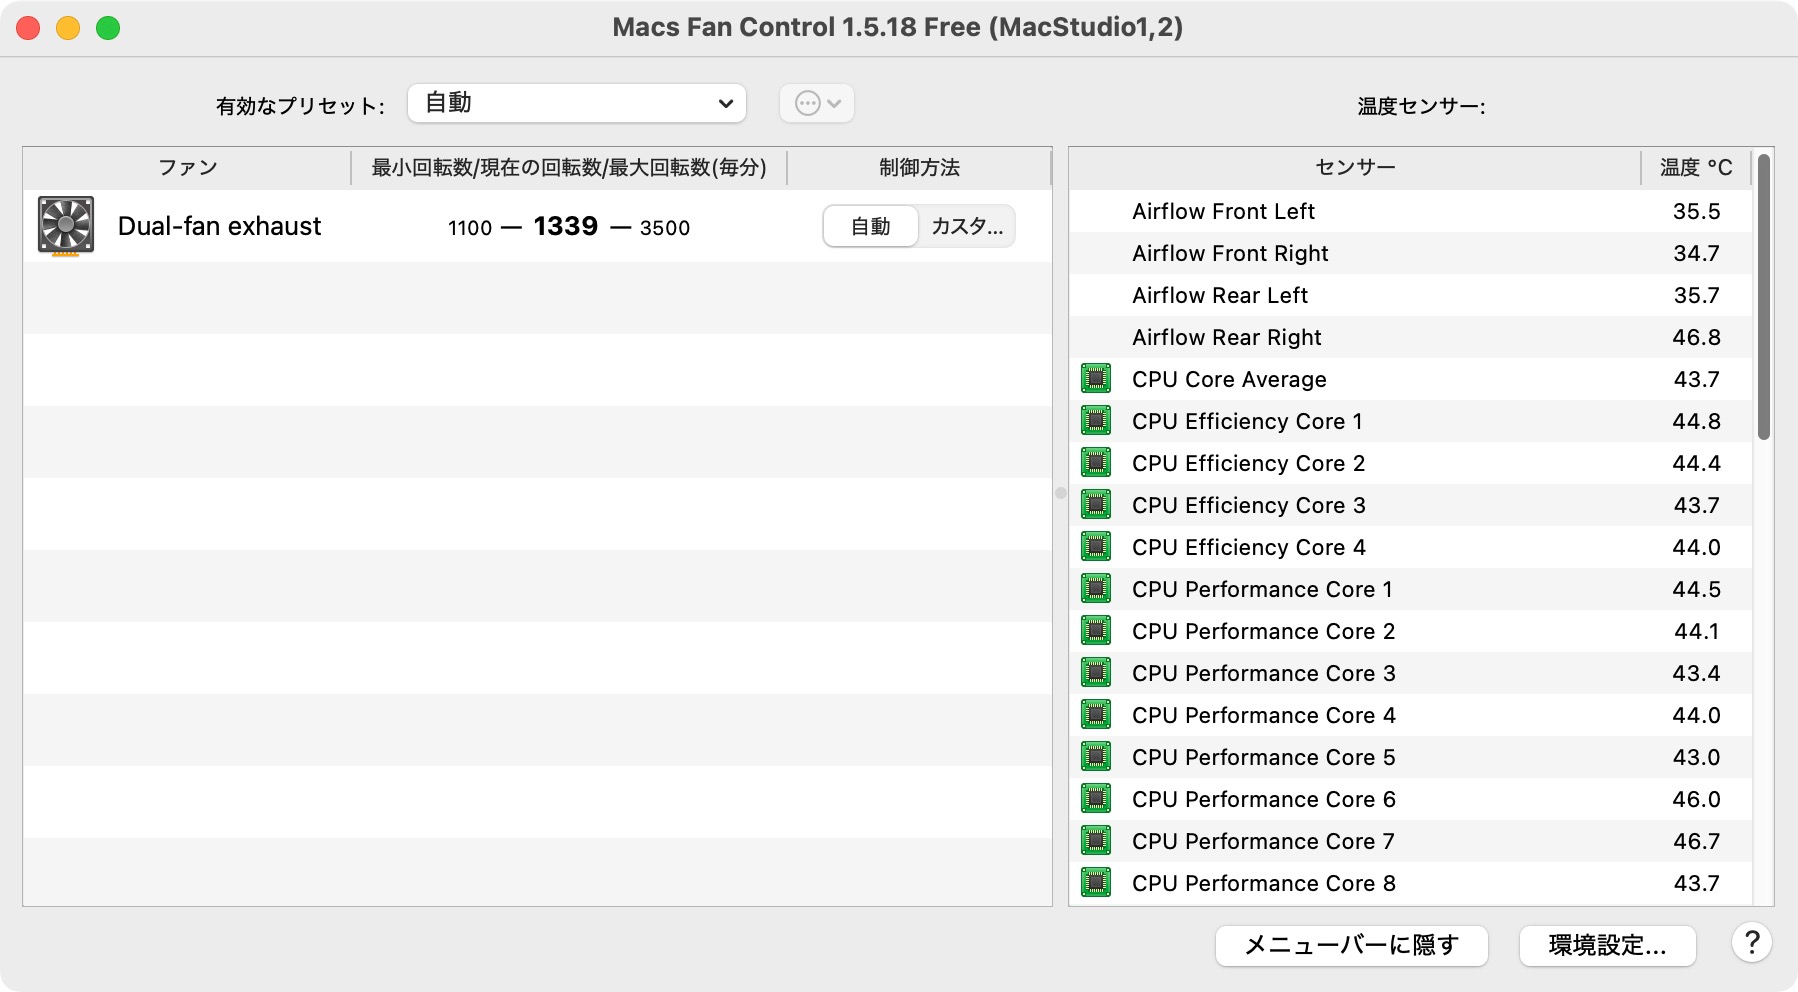
Task: Select the CPU Performance Core 5 chip icon
Action: tap(1097, 757)
